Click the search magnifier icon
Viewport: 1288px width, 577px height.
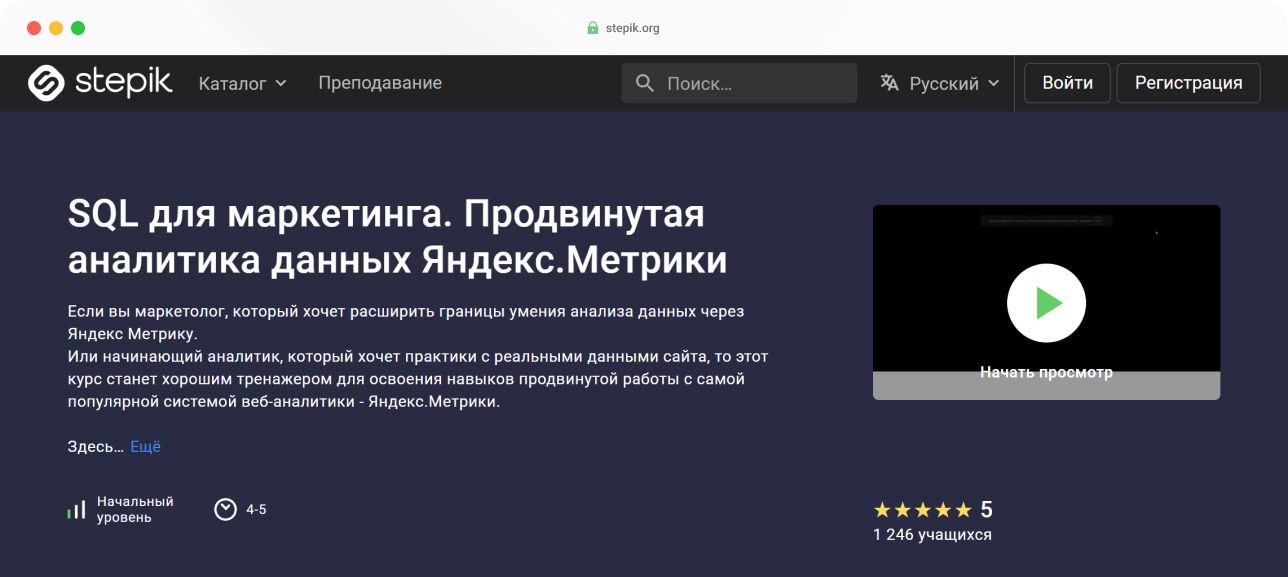645,83
